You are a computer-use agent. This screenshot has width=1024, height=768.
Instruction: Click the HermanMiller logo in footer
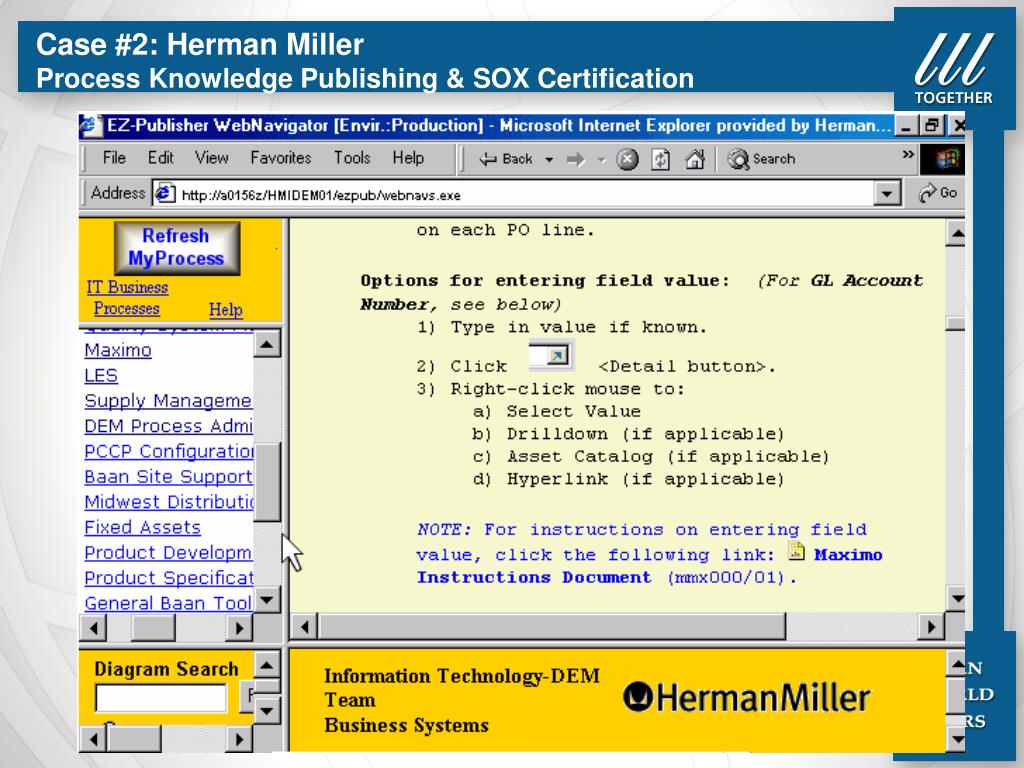point(746,697)
